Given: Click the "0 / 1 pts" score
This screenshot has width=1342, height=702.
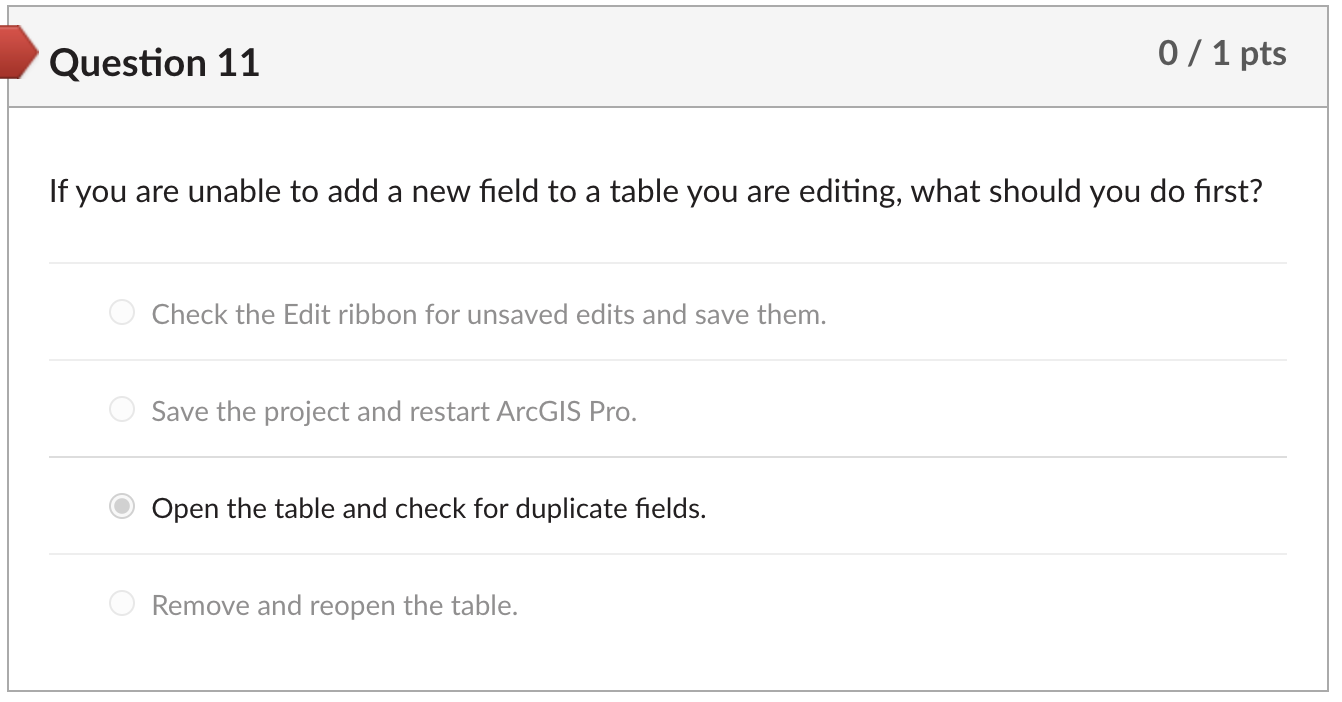Looking at the screenshot, I should pyautogui.click(x=1222, y=53).
